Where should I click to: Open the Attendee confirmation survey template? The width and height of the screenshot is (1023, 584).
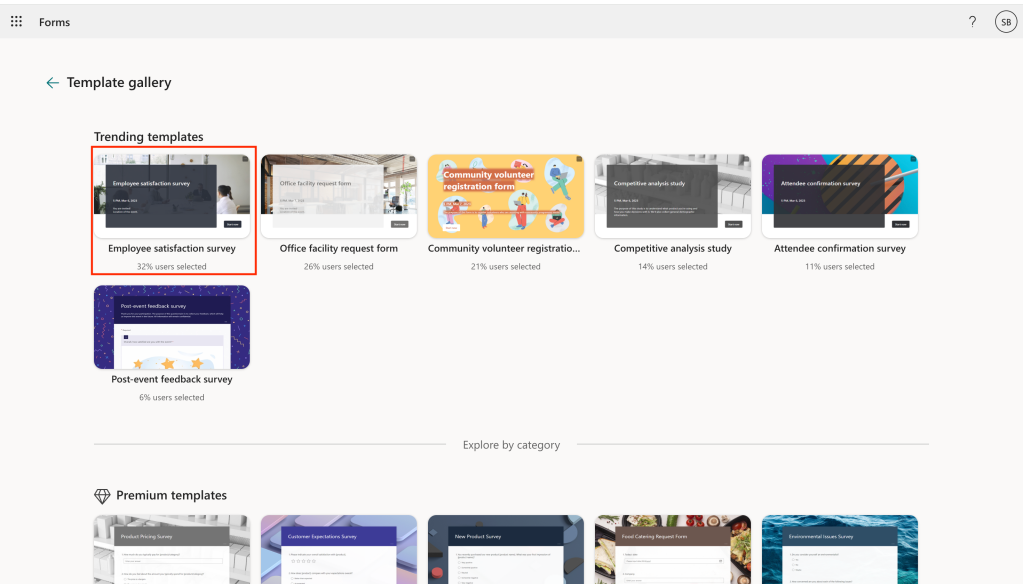tap(839, 197)
